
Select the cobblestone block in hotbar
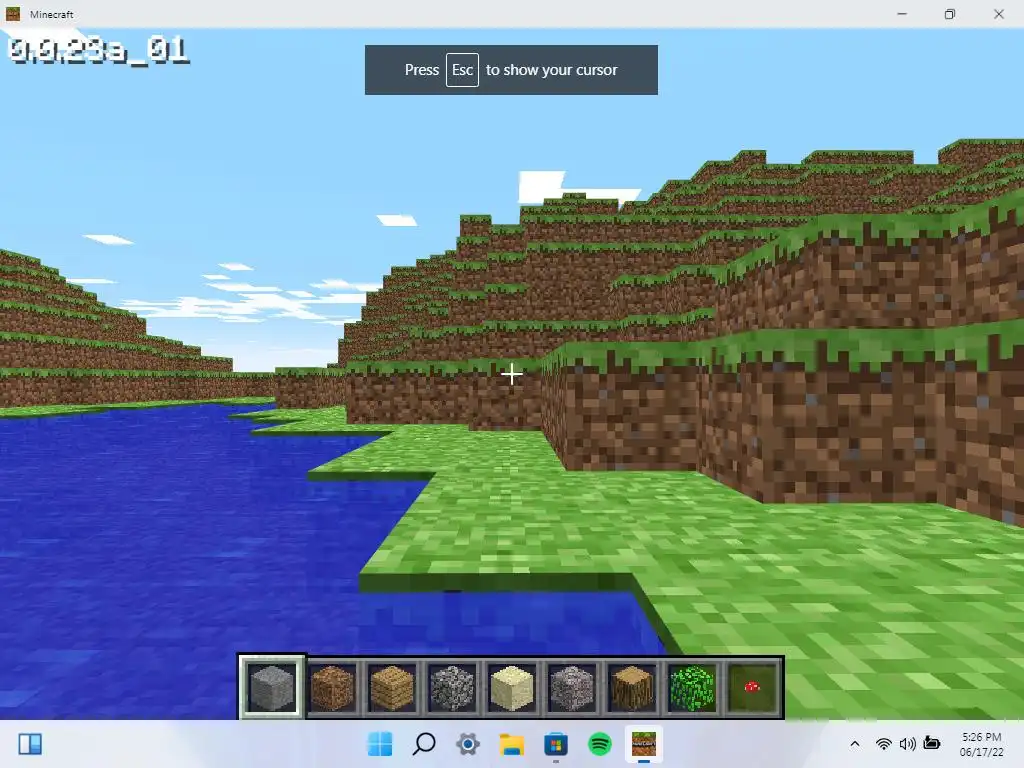coord(452,688)
